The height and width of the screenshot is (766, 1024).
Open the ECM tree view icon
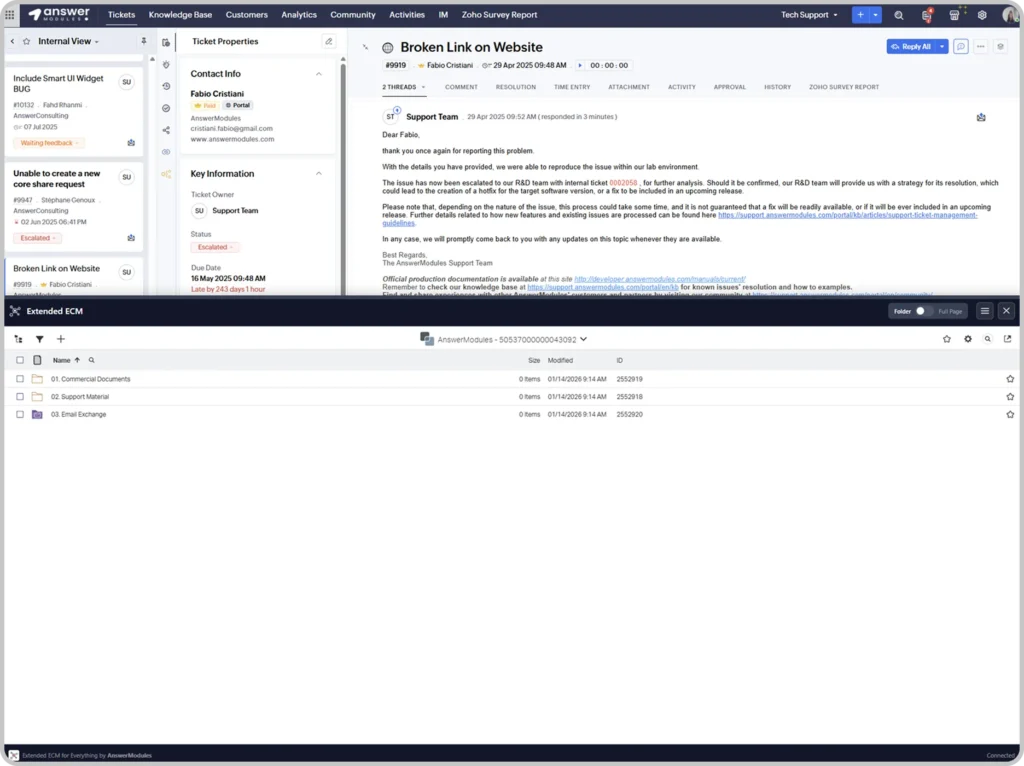[x=19, y=339]
